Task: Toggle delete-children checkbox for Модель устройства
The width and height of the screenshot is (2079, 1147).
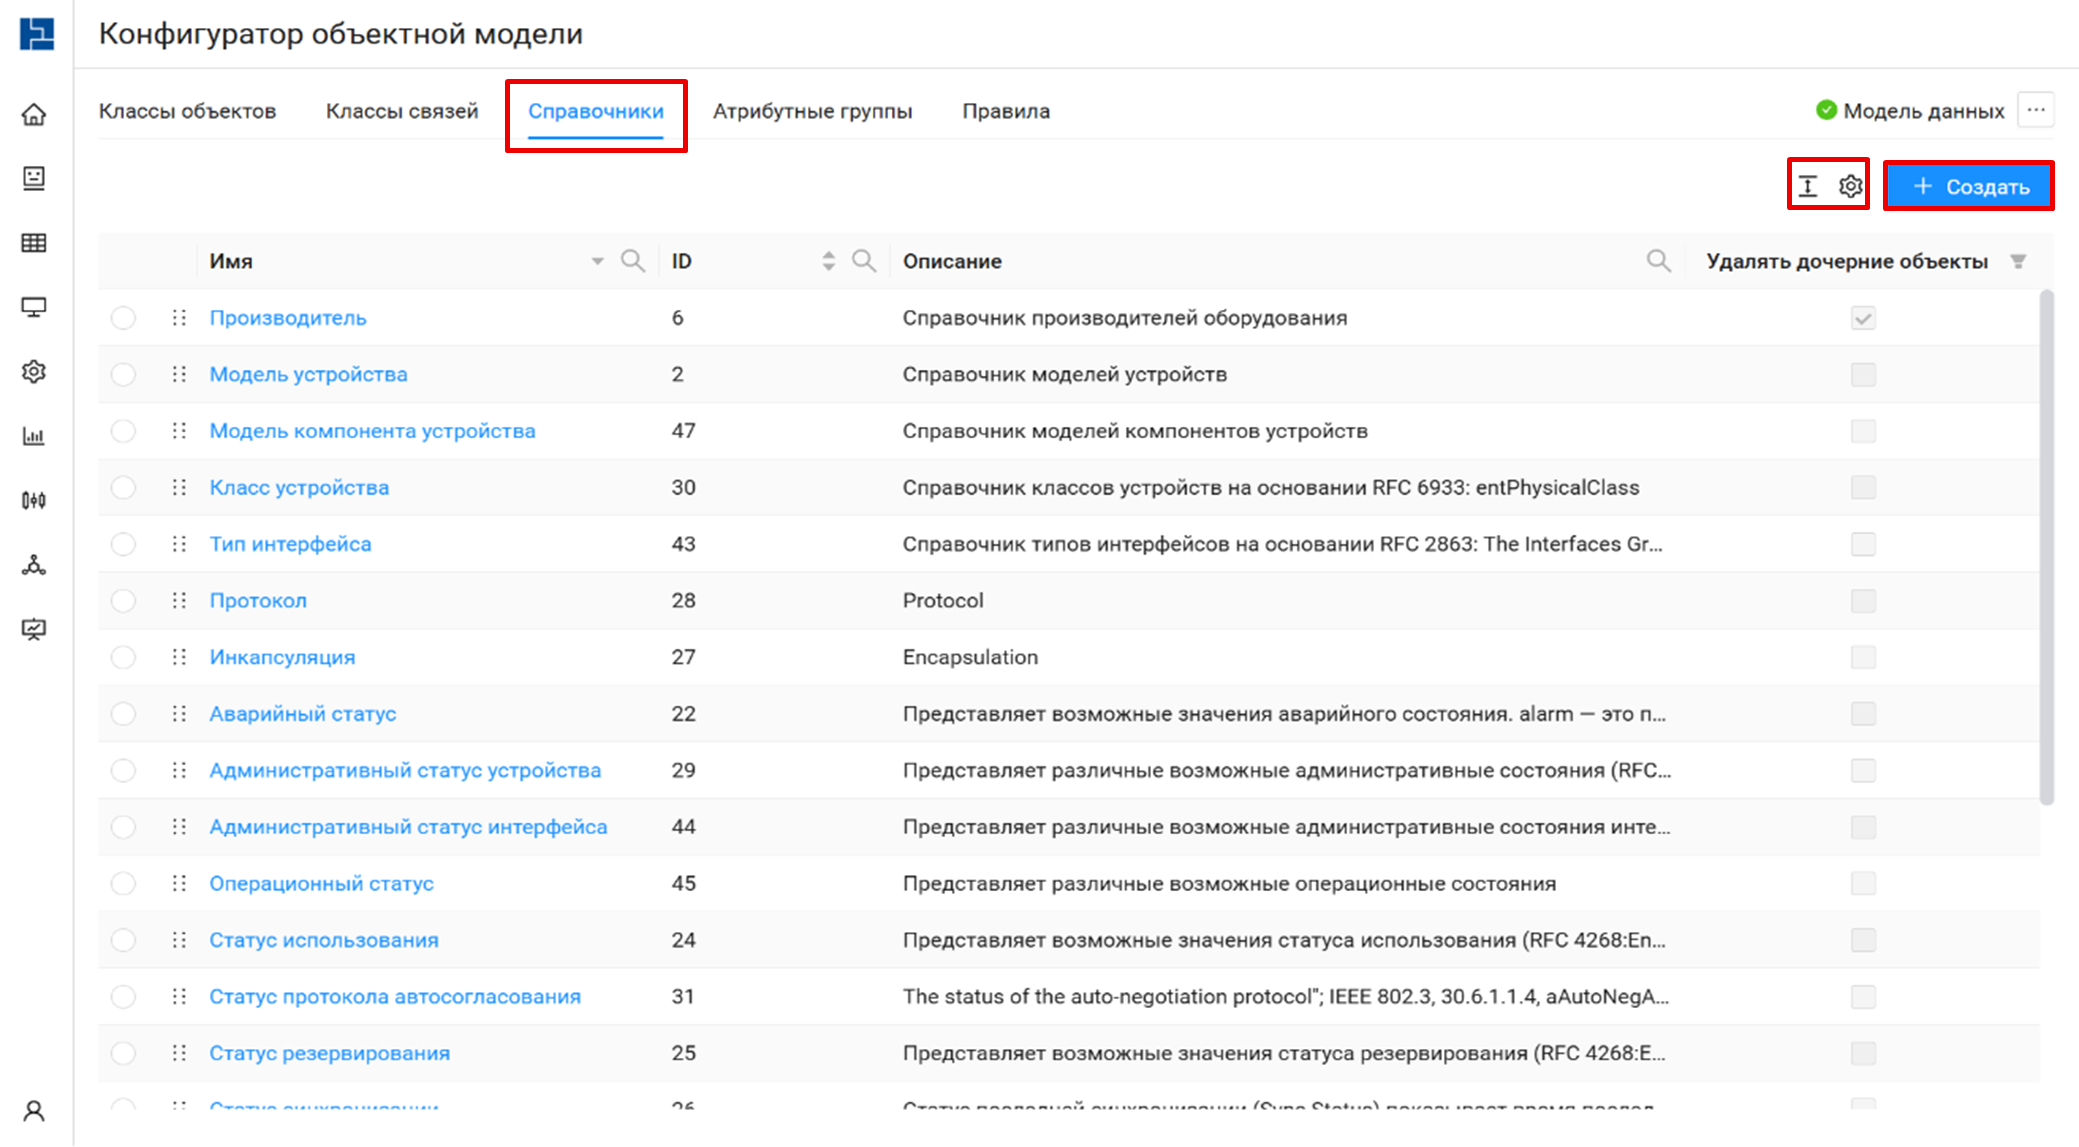Action: [1862, 375]
